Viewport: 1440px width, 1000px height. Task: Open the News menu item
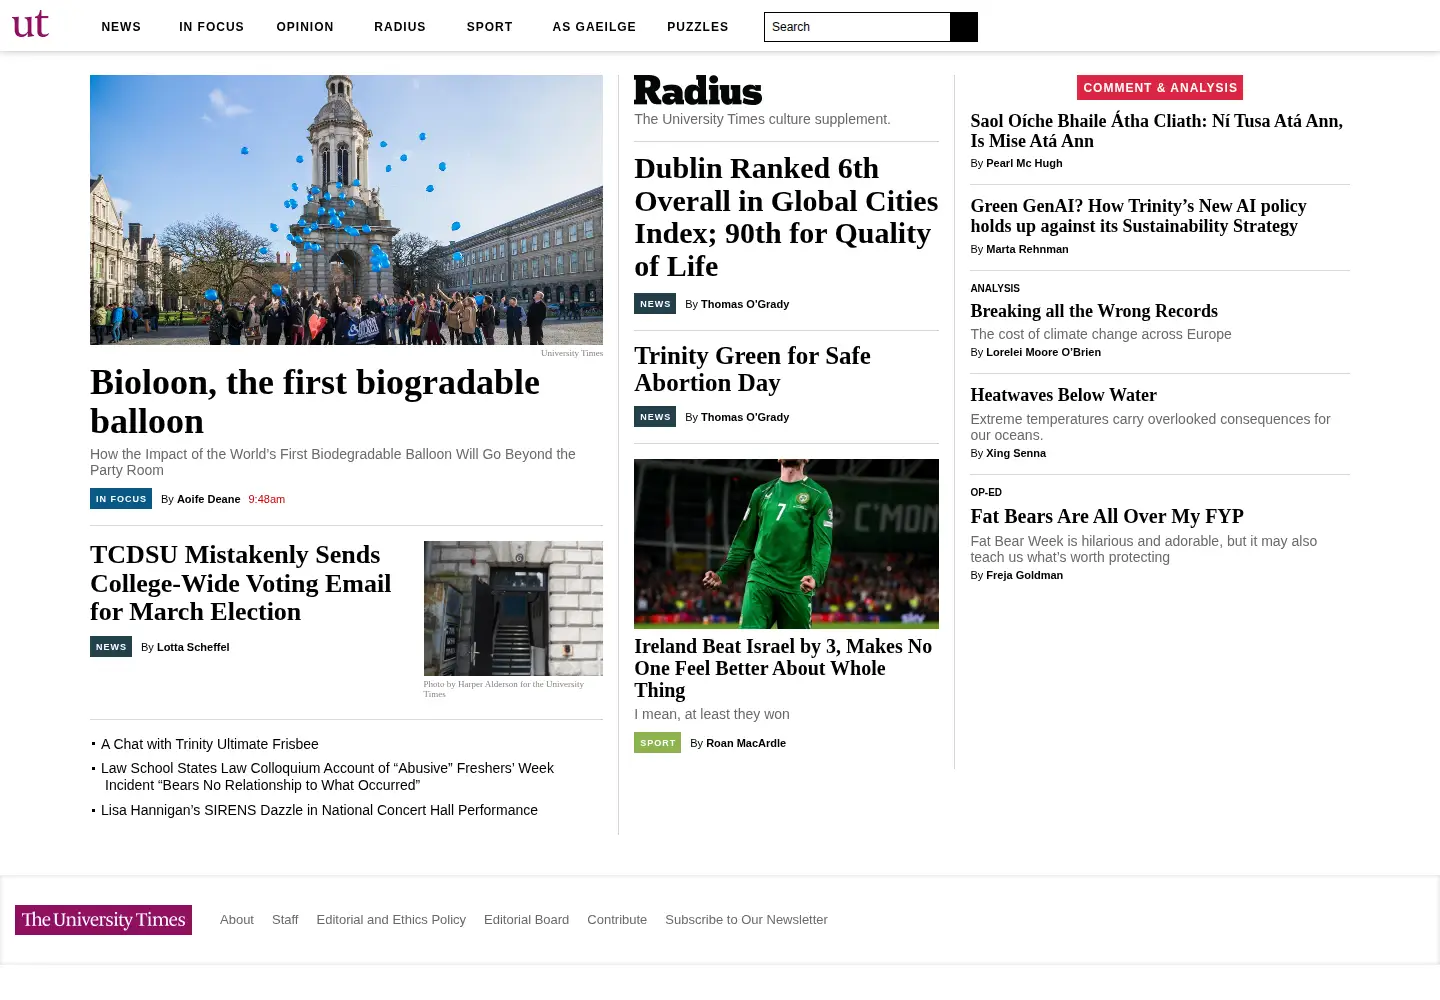(x=121, y=27)
